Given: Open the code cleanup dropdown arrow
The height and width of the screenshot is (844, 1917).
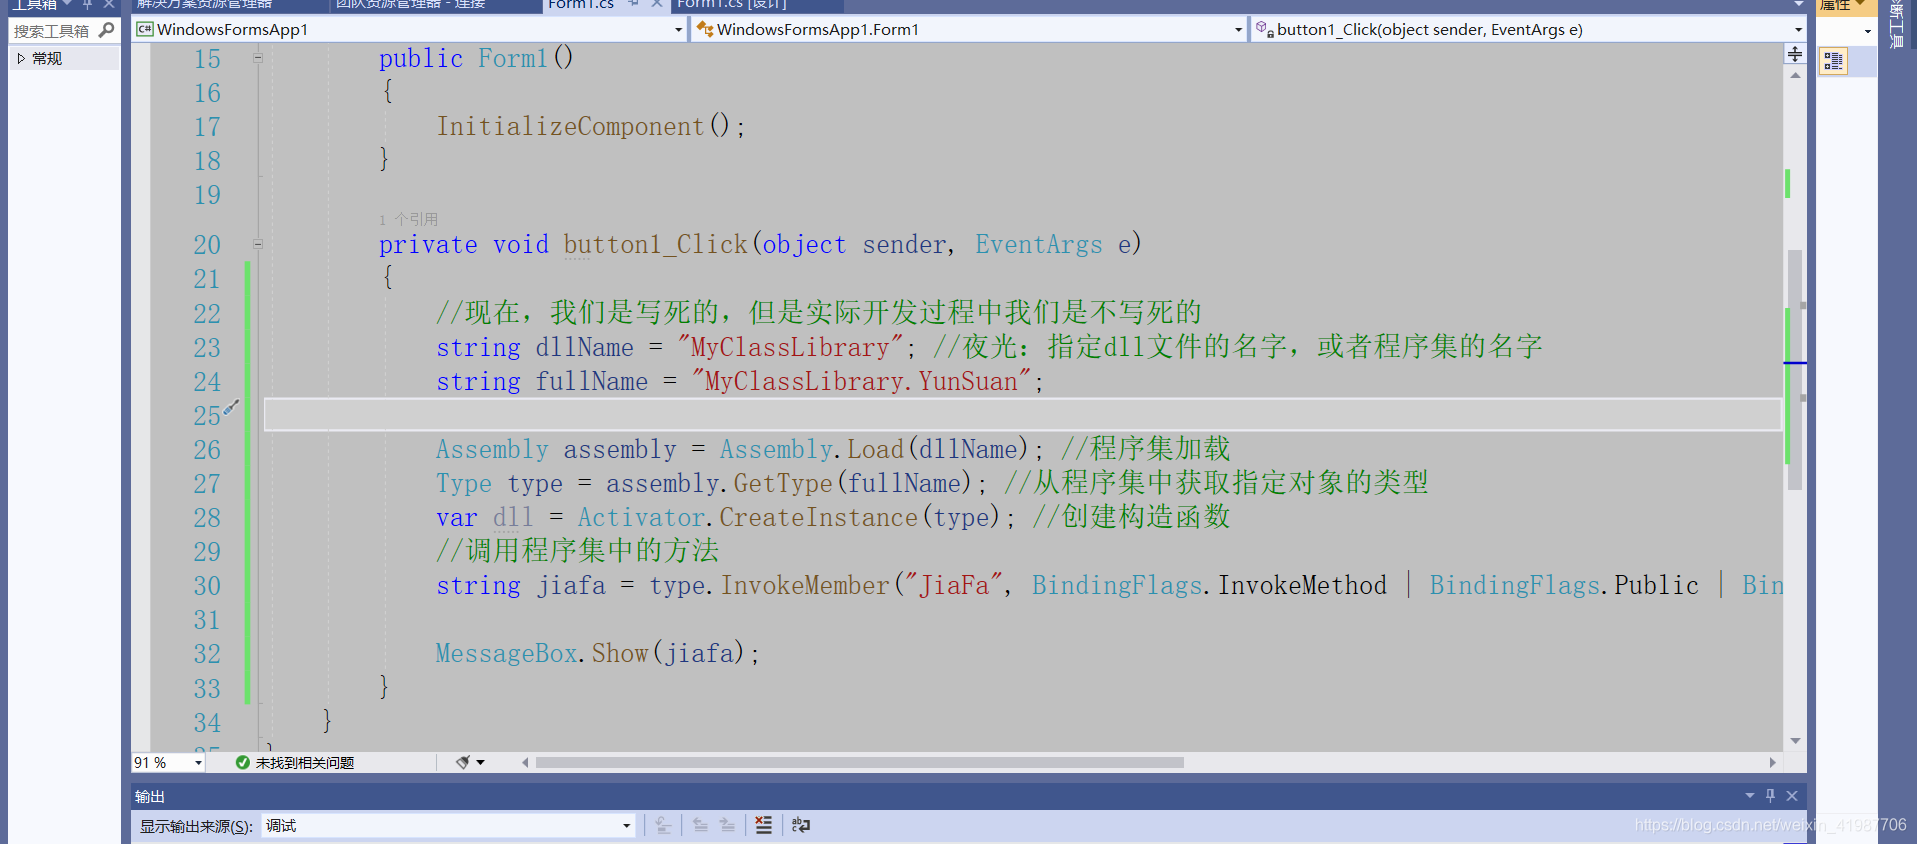Looking at the screenshot, I should pyautogui.click(x=481, y=762).
